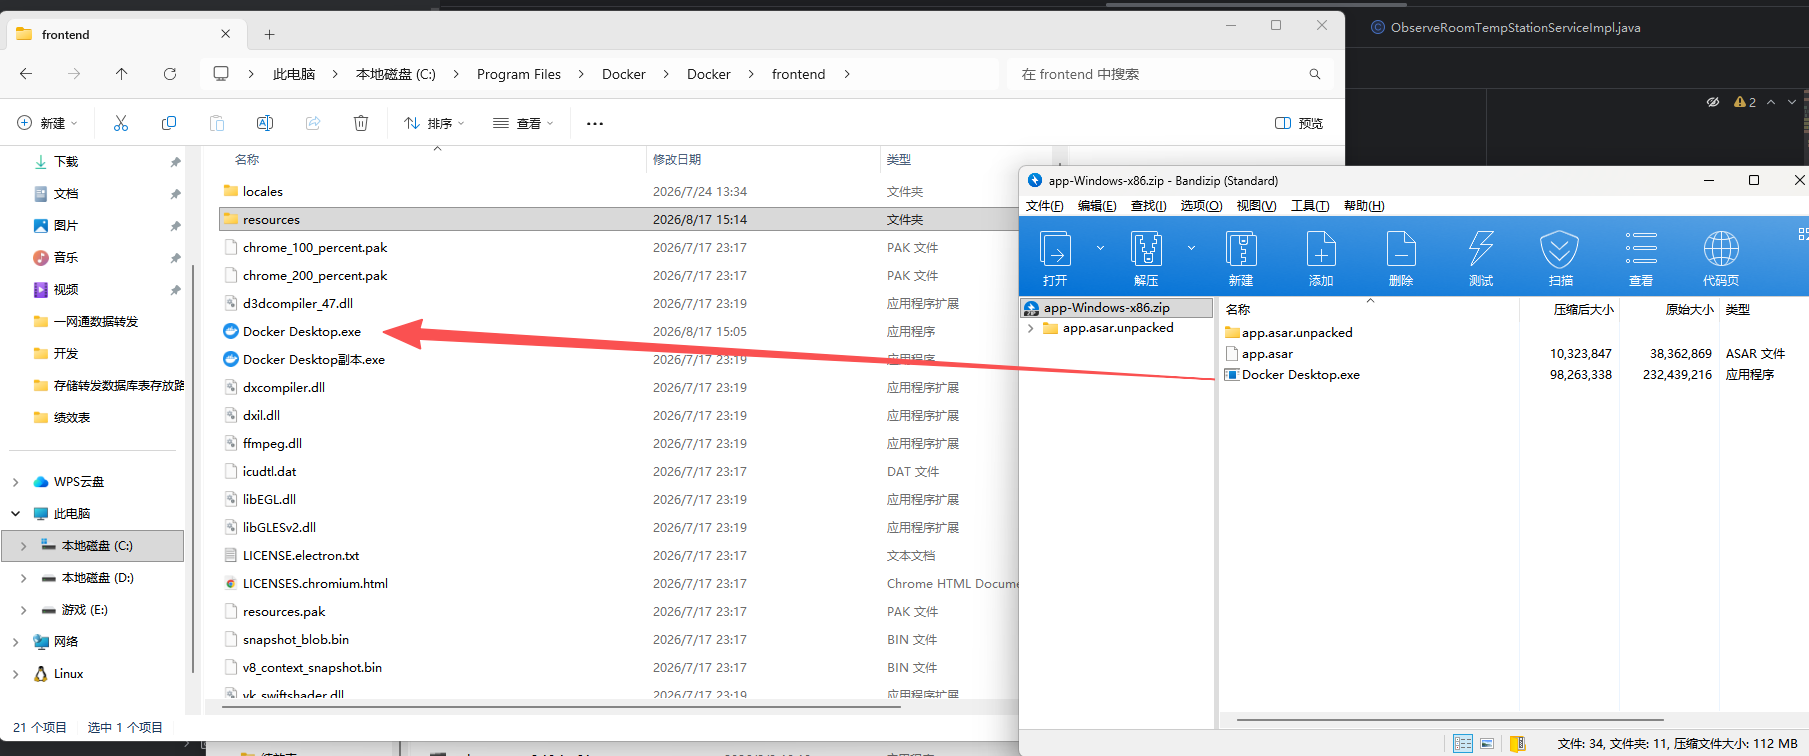The height and width of the screenshot is (756, 1809).
Task: Click the search magnifier in frontend search box
Action: click(1315, 74)
